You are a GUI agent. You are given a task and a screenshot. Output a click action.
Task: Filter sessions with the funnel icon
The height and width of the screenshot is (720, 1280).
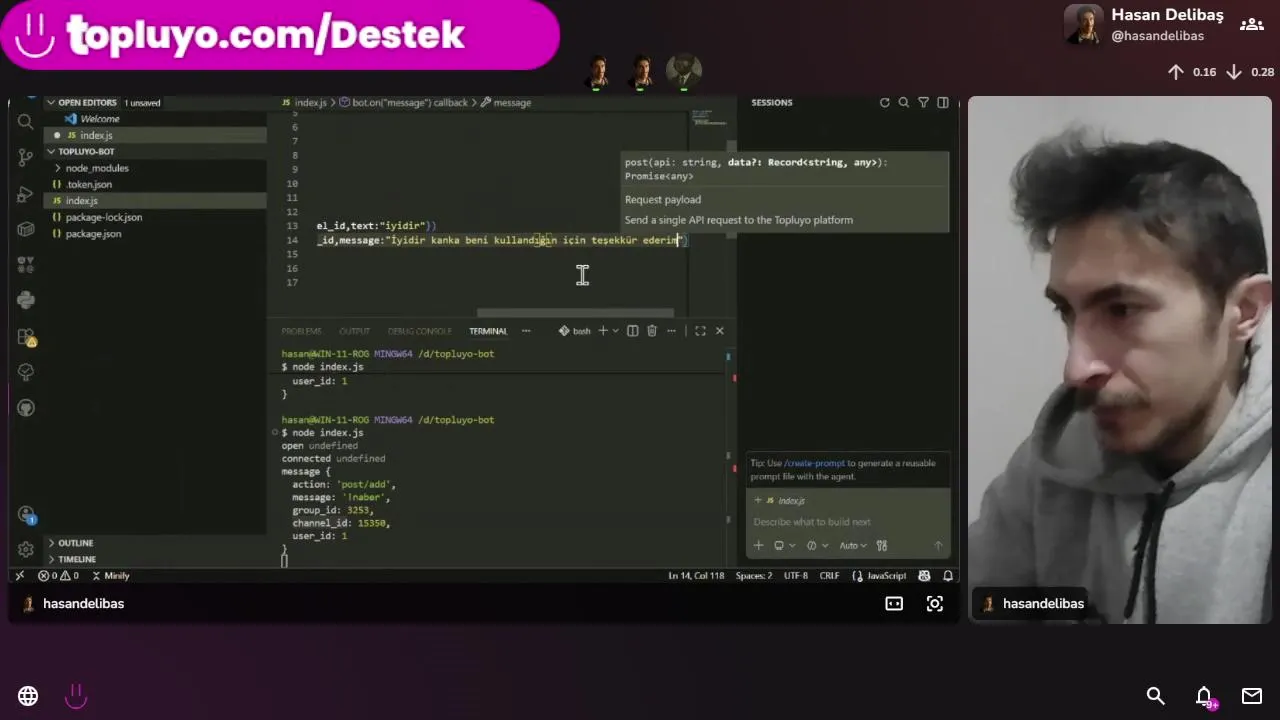click(x=923, y=102)
